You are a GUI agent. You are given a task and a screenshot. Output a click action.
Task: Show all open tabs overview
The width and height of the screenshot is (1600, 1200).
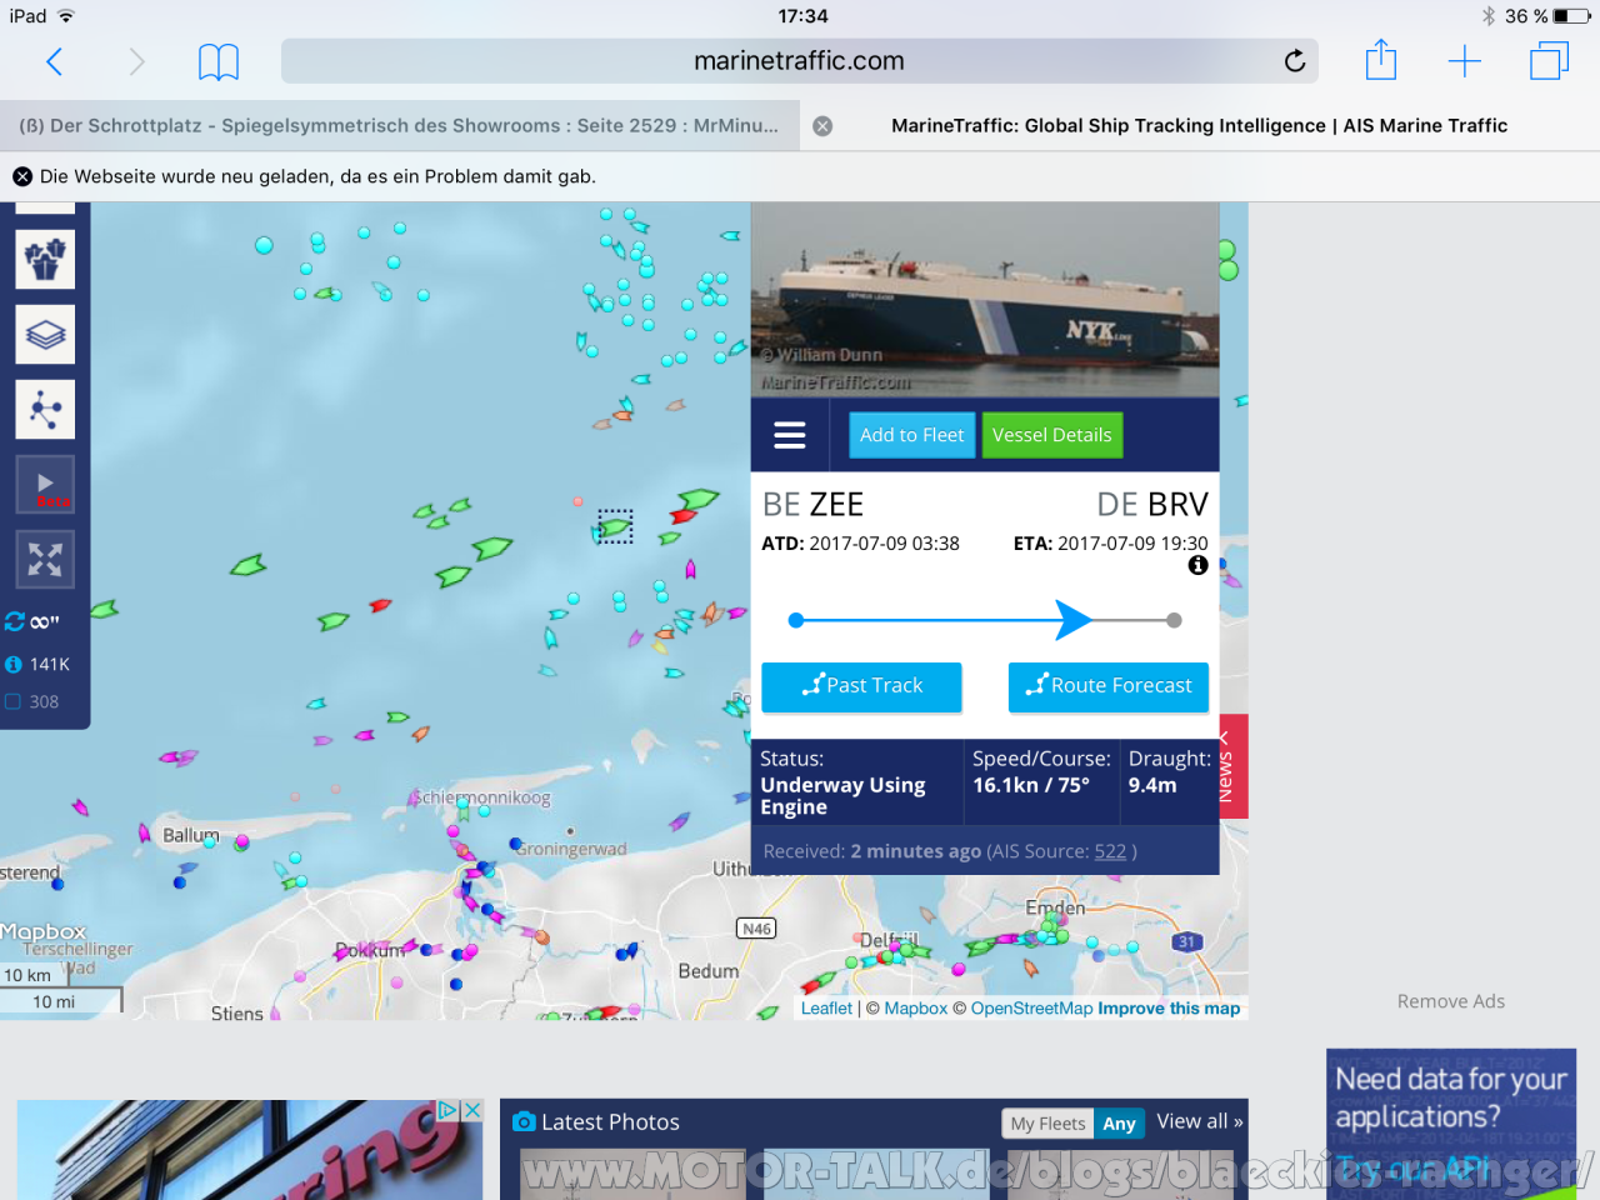click(1549, 61)
